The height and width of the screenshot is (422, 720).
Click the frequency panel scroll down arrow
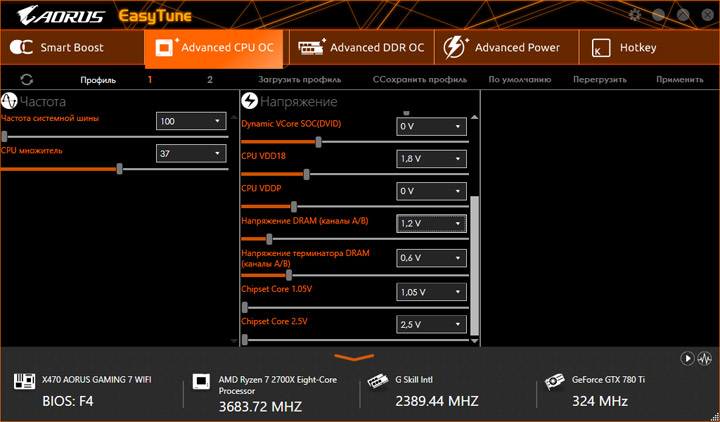pos(234,341)
